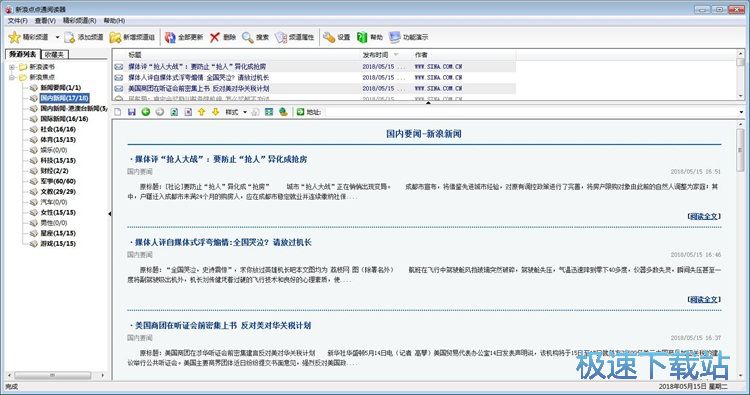Click the stop-loading page icon

pos(188,112)
